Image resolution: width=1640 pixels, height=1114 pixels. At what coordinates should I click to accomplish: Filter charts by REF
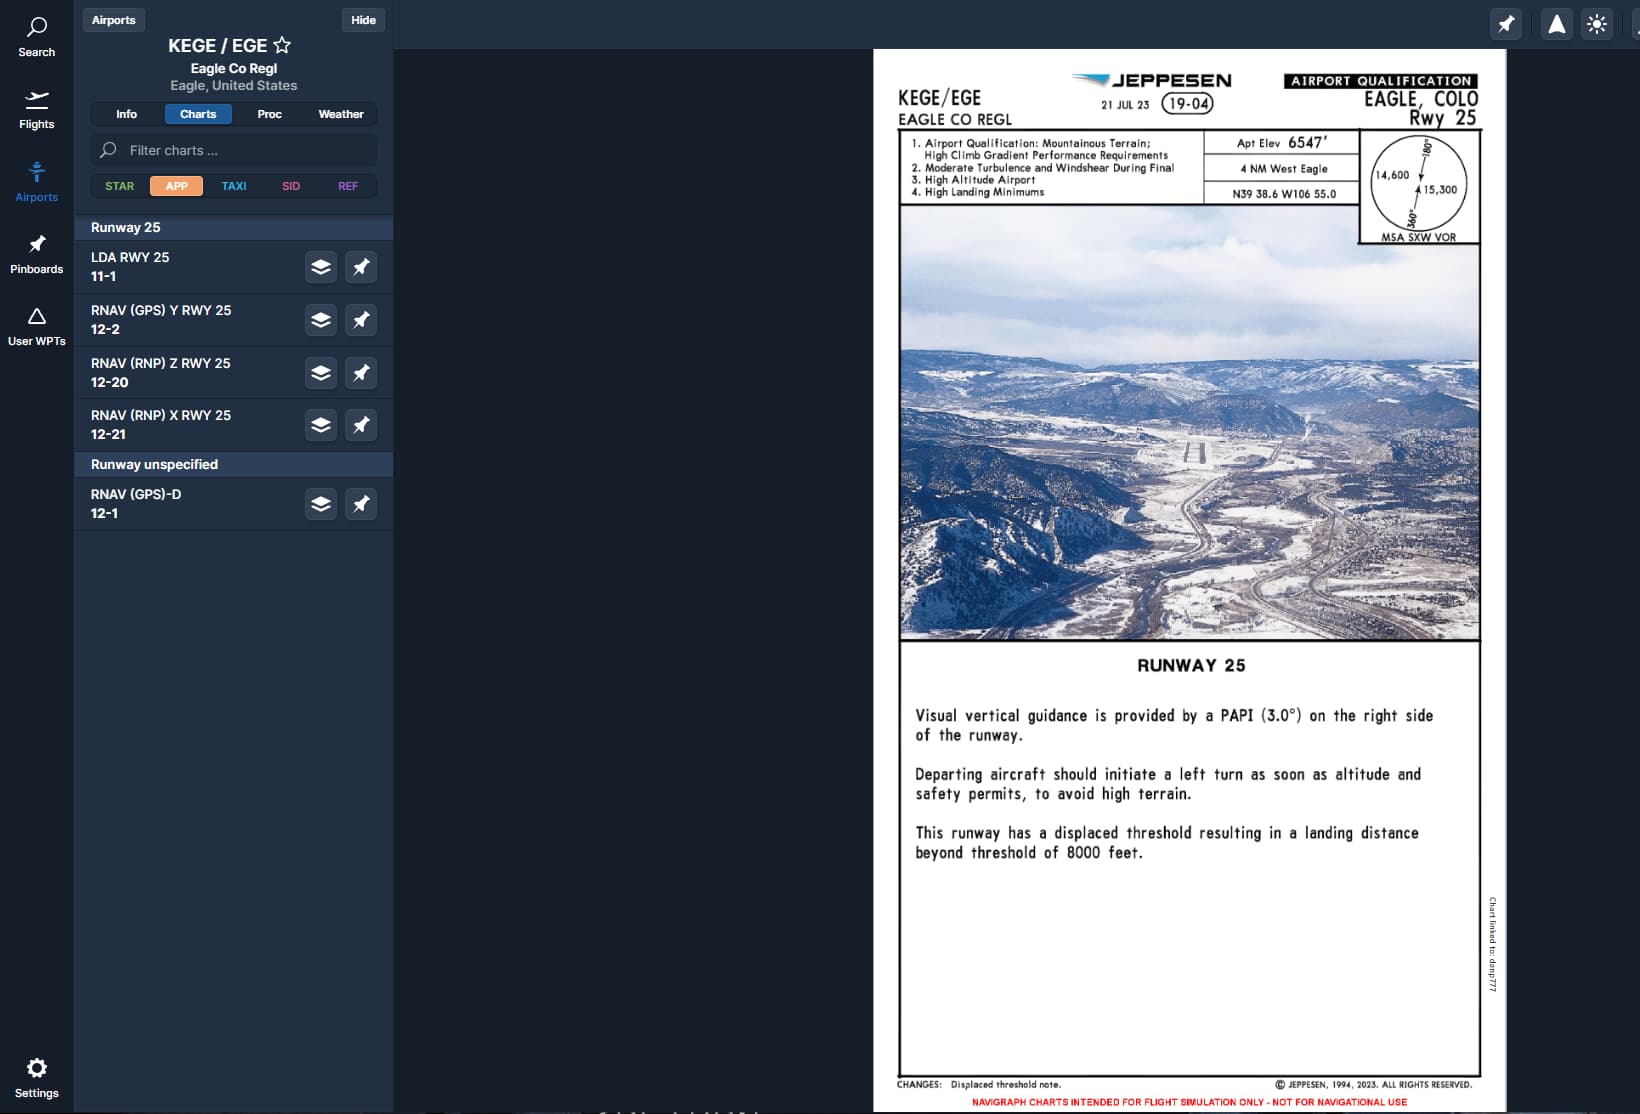click(348, 186)
